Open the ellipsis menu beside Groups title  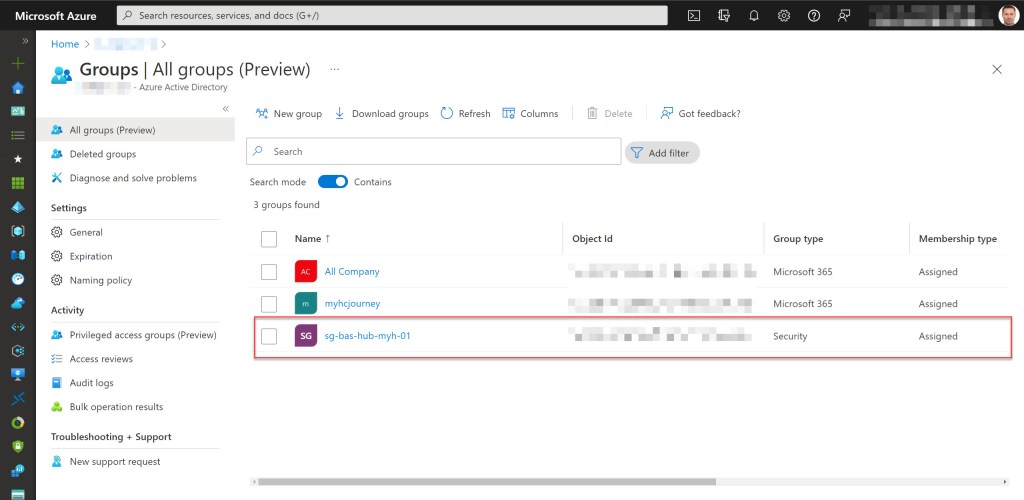pyautogui.click(x=334, y=70)
